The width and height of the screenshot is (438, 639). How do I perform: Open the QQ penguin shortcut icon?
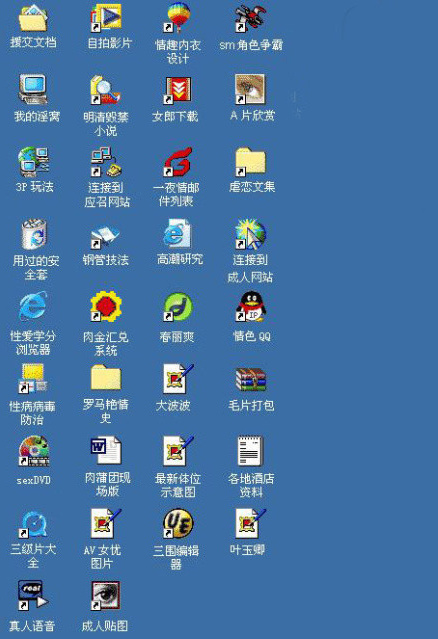[x=251, y=306]
